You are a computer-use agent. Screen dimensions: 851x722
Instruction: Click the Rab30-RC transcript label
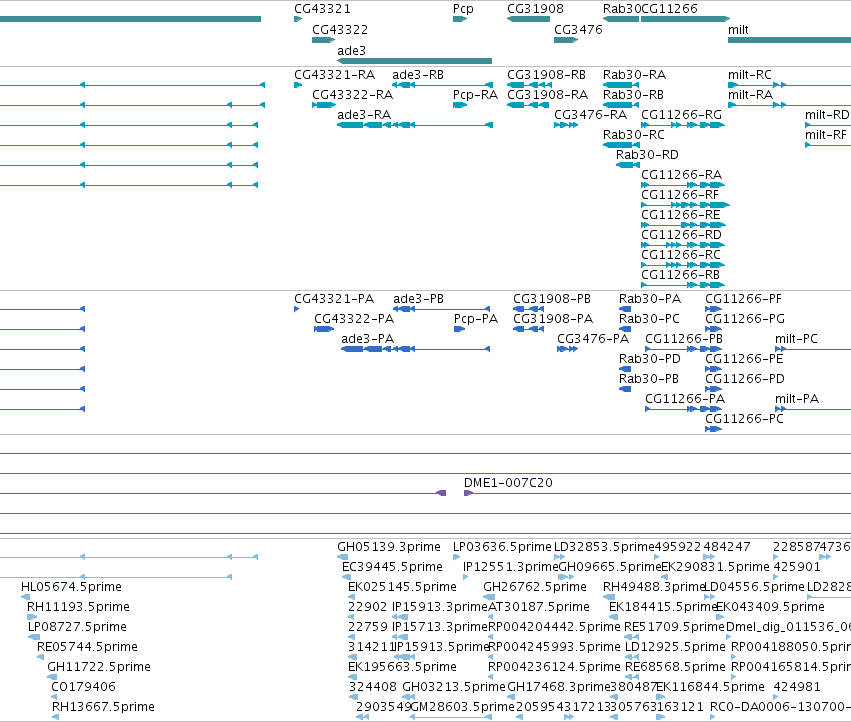[634, 135]
